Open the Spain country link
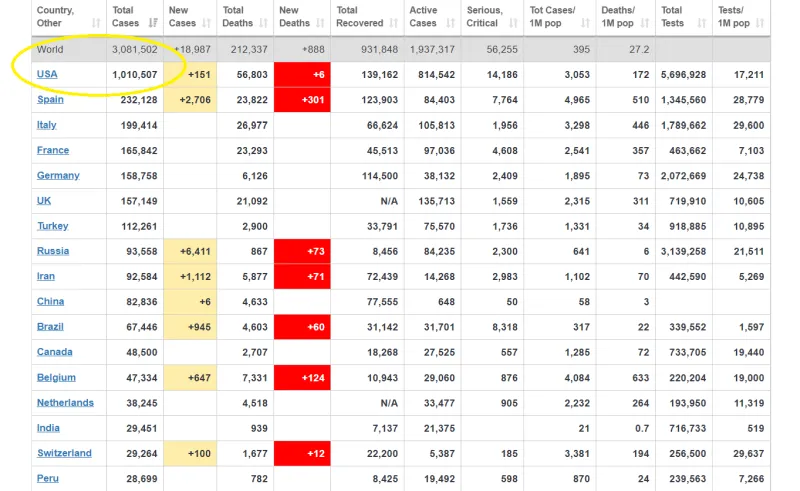The image size is (800, 491). click(50, 100)
